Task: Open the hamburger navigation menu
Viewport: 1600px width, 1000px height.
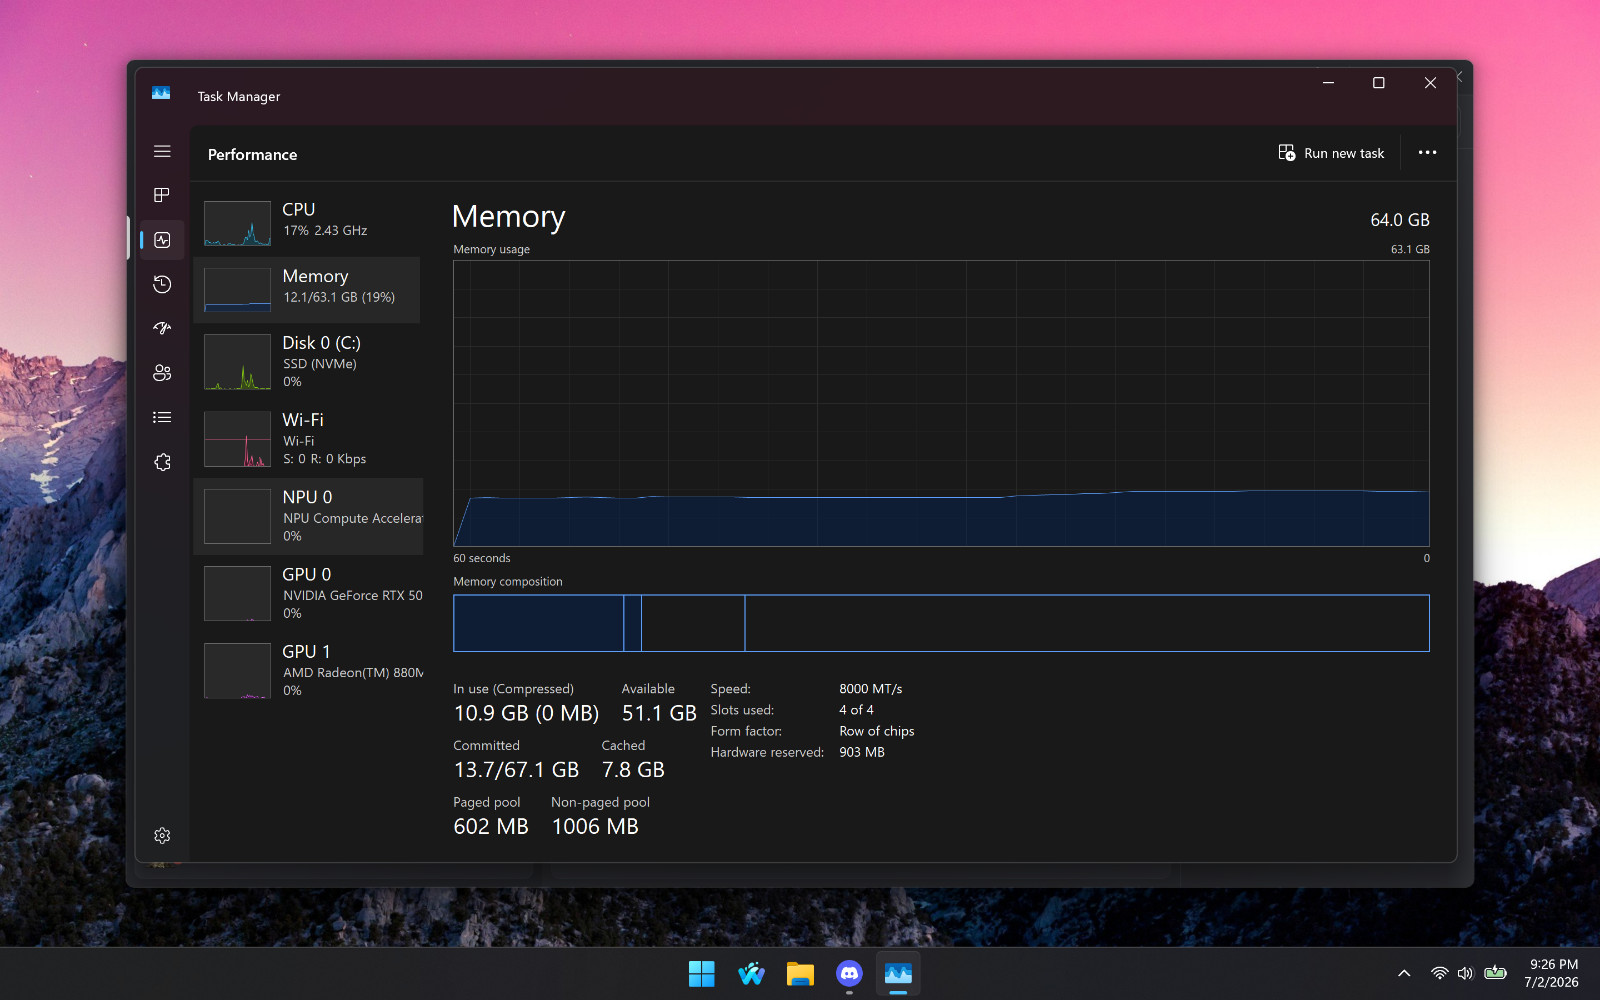Action: click(x=162, y=152)
